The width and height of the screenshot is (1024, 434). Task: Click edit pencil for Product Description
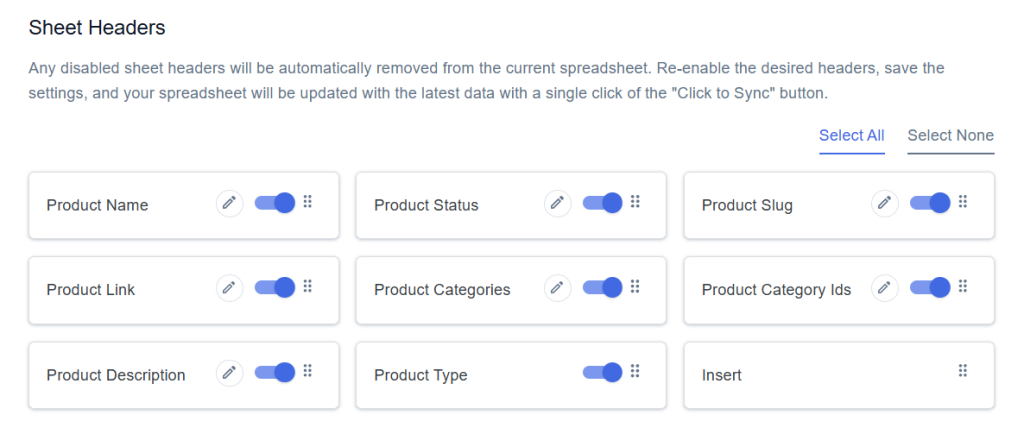pyautogui.click(x=229, y=373)
